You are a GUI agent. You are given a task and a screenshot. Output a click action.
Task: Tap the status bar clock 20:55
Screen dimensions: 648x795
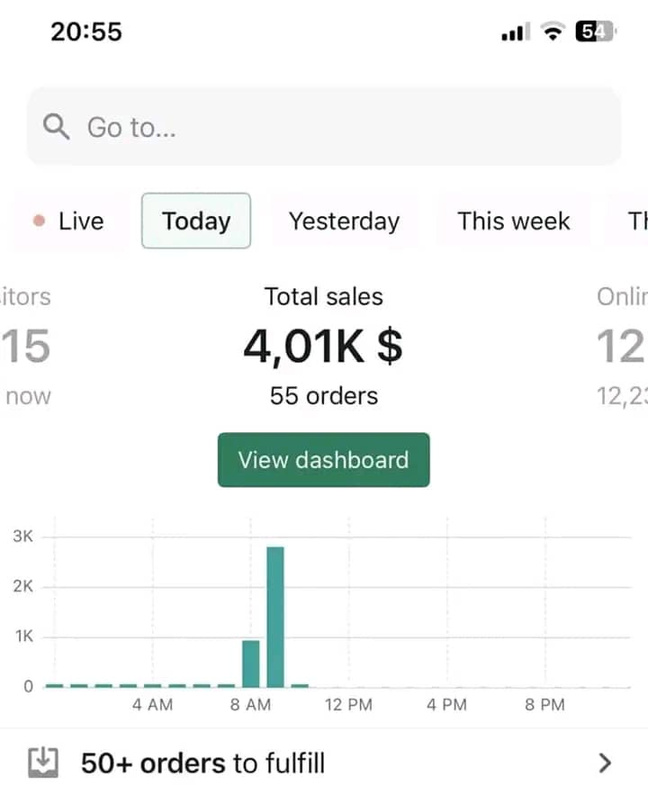(x=86, y=31)
